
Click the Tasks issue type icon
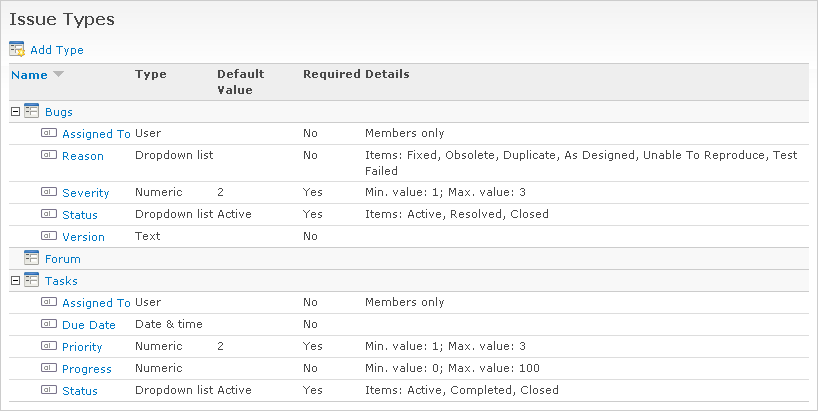click(x=31, y=280)
